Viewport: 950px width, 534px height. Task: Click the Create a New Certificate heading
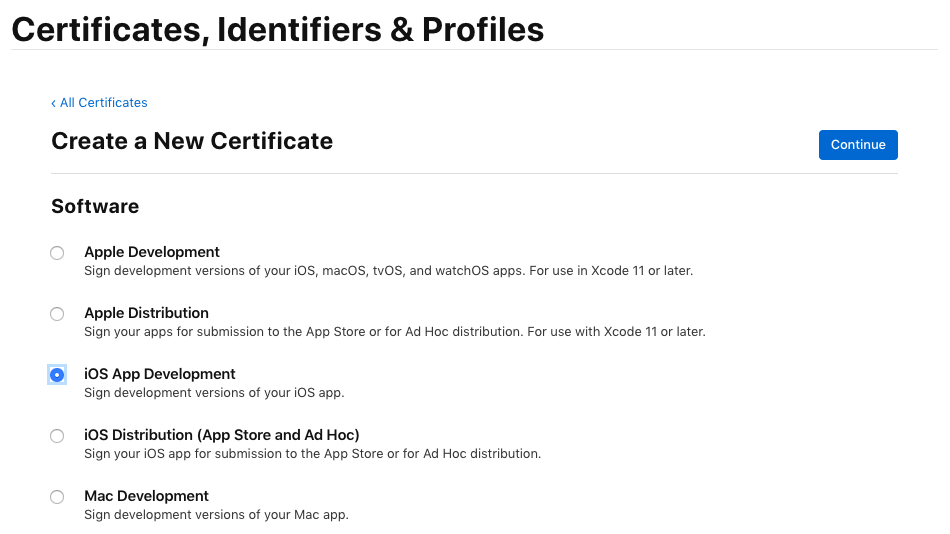pyautogui.click(x=192, y=141)
